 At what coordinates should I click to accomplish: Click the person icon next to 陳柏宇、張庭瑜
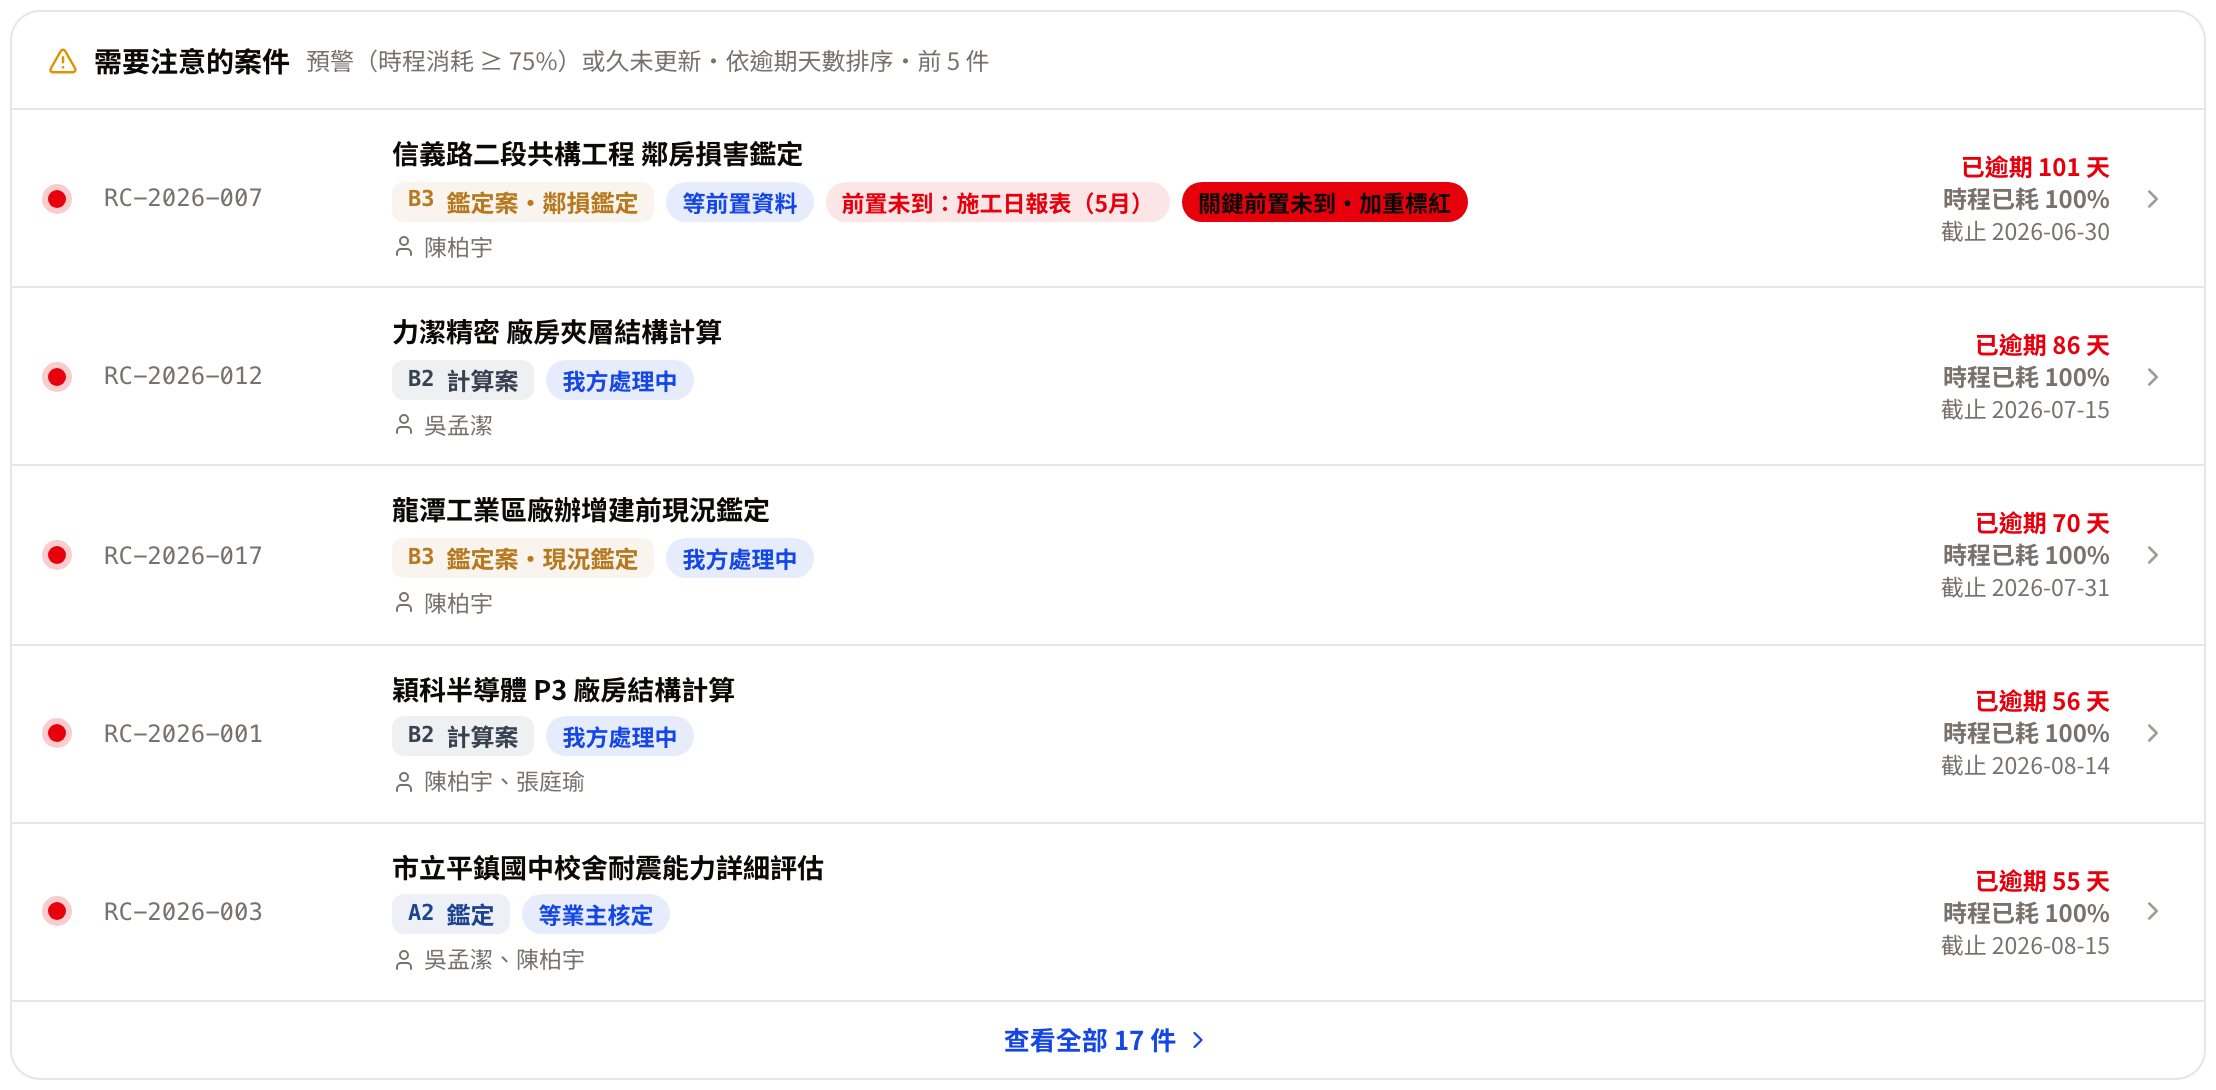pyautogui.click(x=404, y=781)
